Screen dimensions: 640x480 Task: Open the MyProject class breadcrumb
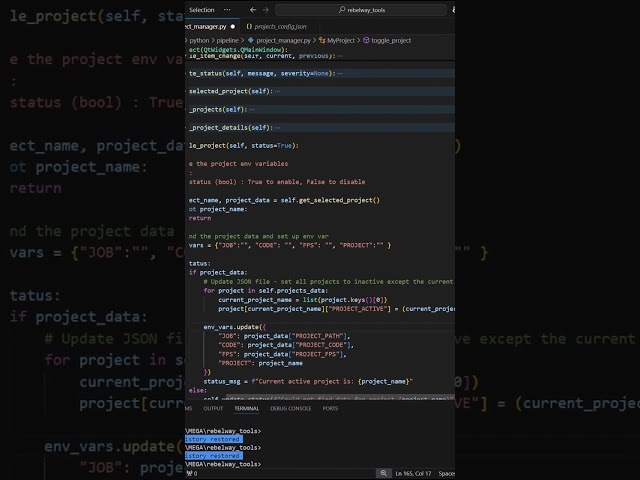(341, 40)
